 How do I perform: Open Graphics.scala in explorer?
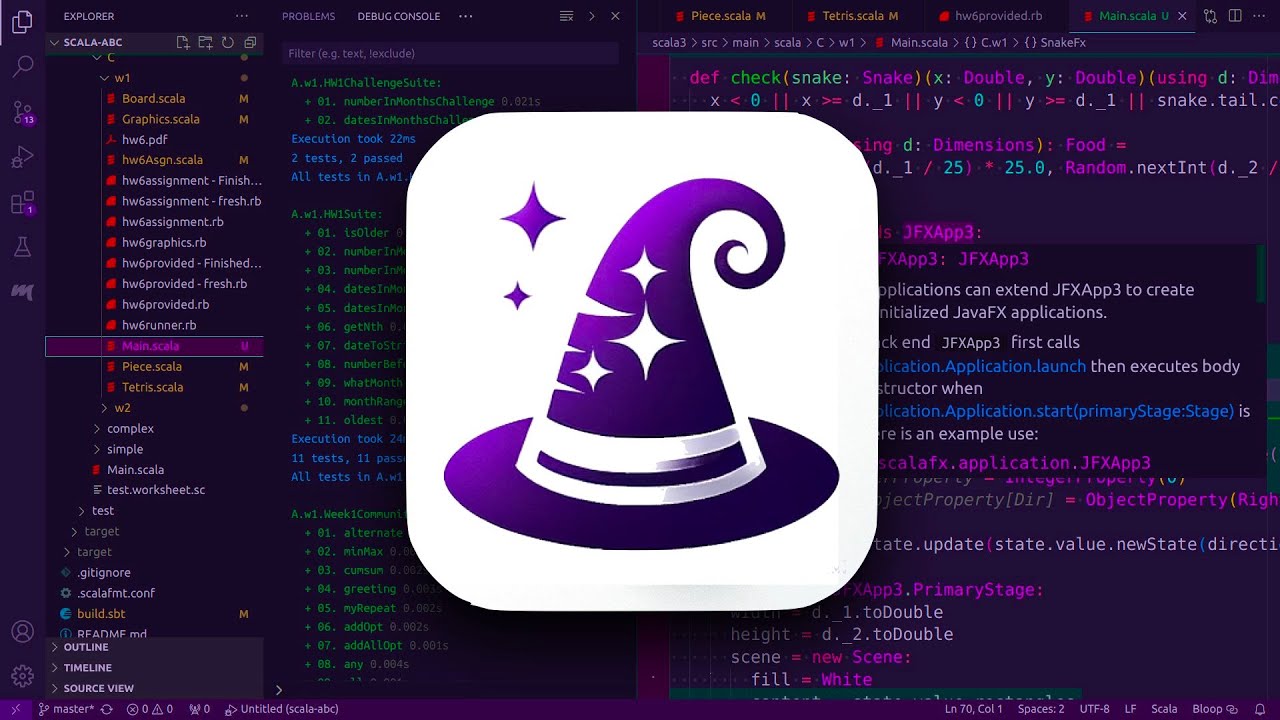154,119
